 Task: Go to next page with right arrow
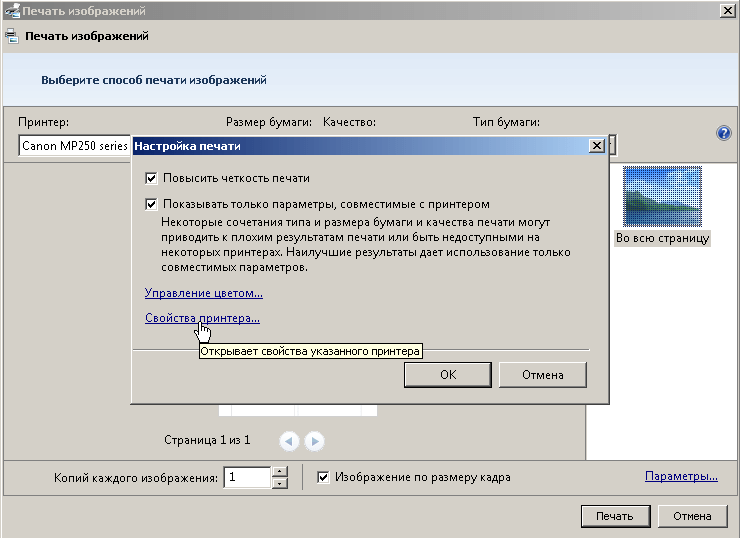coord(314,440)
